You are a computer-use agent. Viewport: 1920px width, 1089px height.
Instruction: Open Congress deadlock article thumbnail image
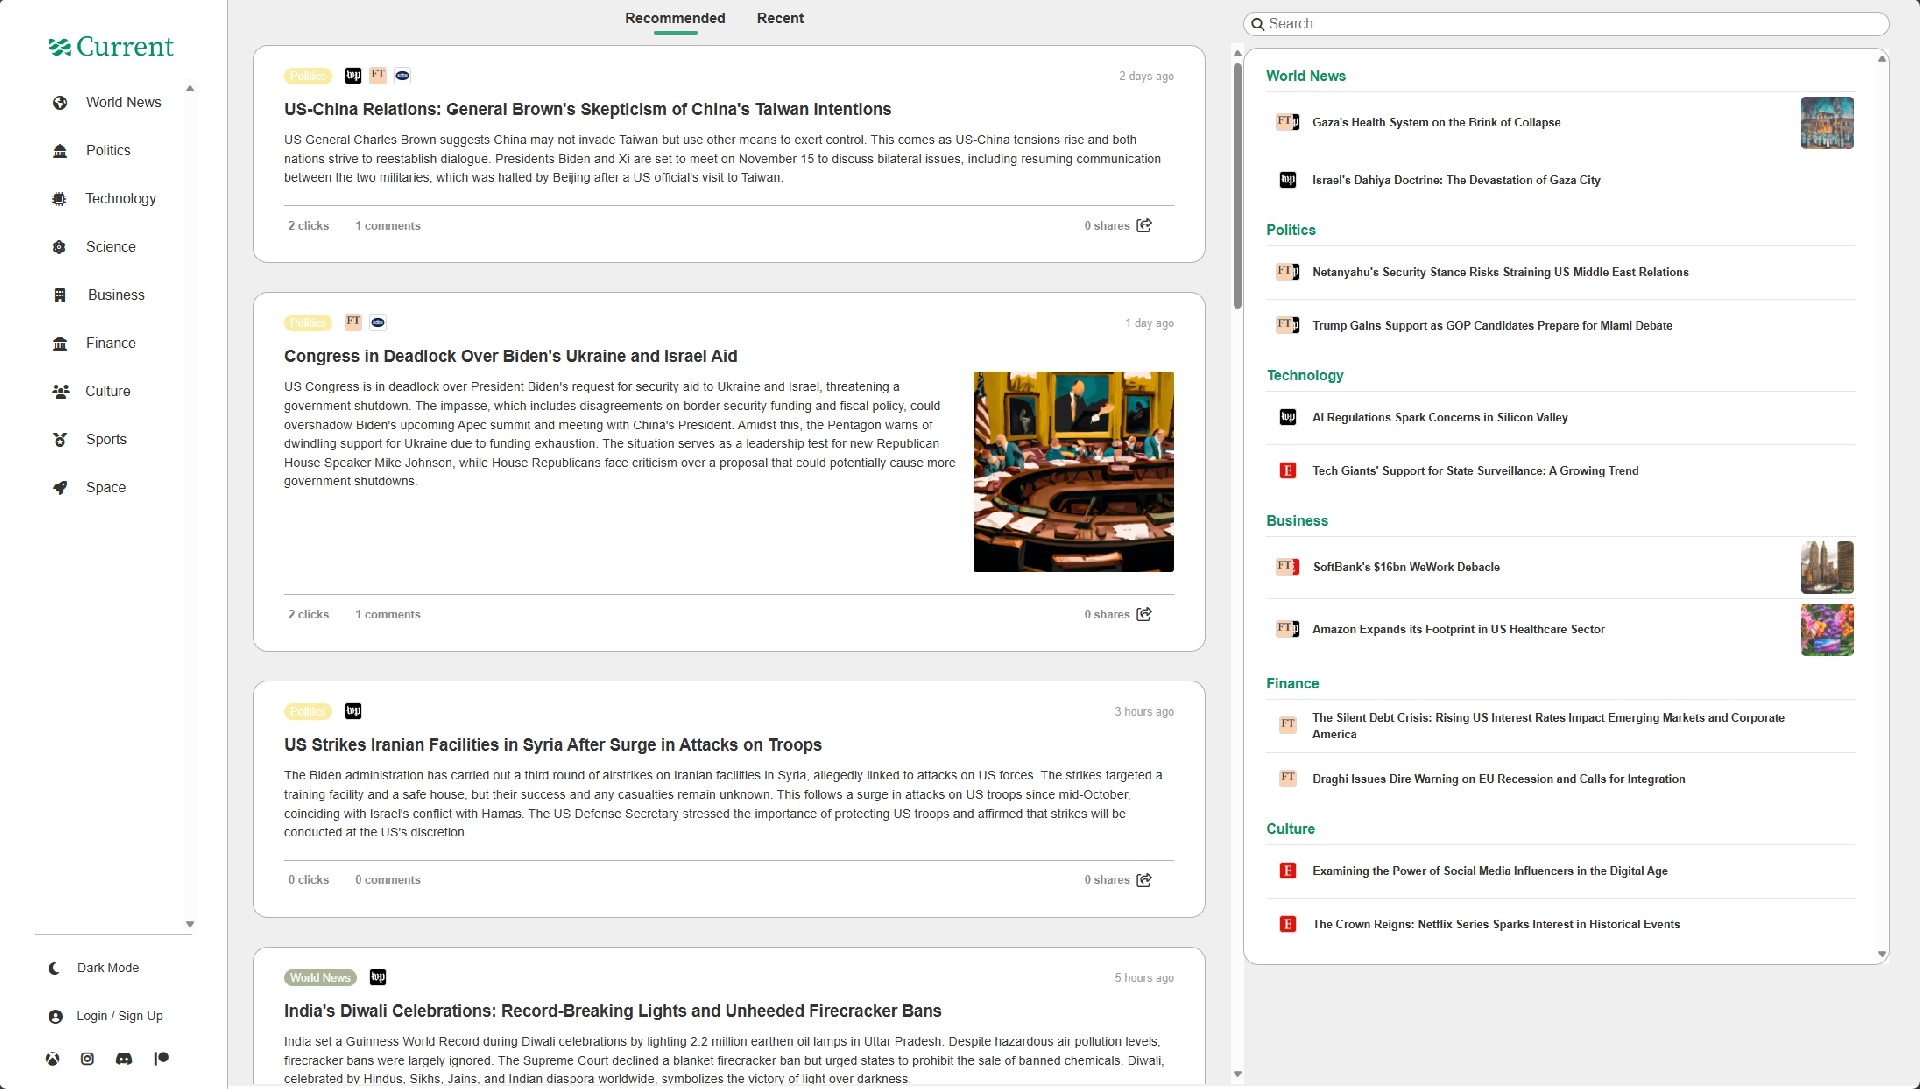coord(1073,472)
